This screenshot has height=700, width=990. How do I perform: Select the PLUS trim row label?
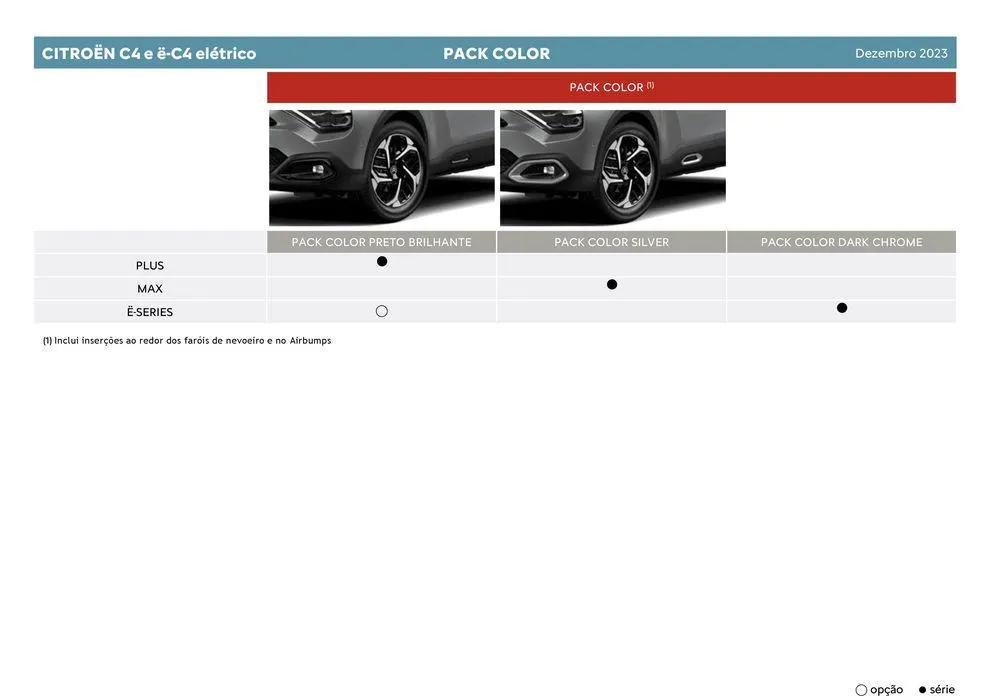click(149, 264)
